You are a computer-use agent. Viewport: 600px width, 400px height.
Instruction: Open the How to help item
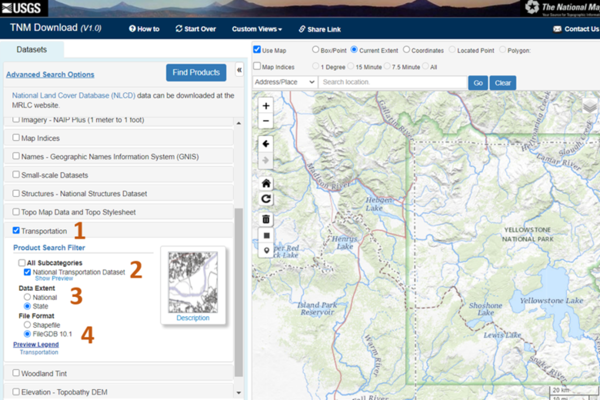[144, 29]
